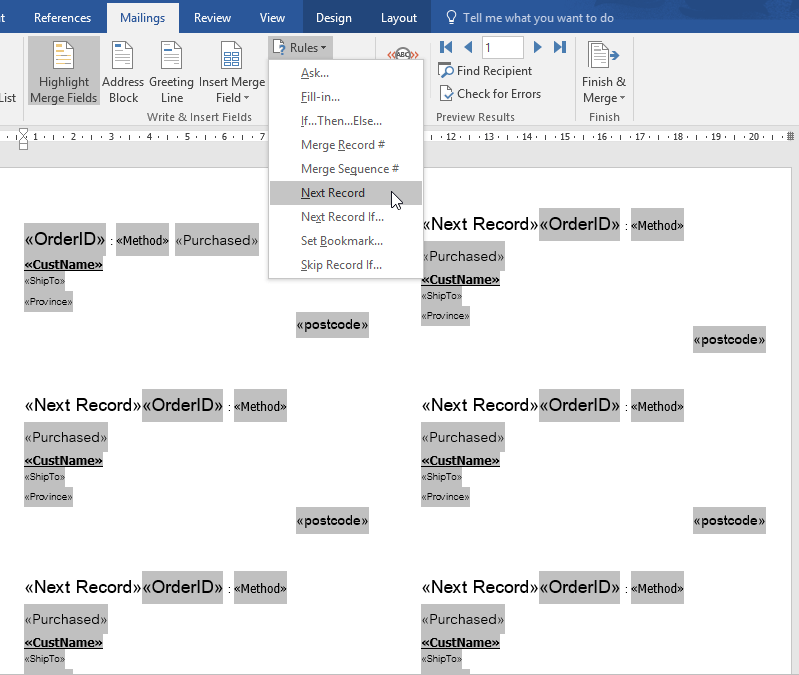Image resolution: width=799 pixels, height=675 pixels.
Task: Select the Mailings tab
Action: (143, 18)
